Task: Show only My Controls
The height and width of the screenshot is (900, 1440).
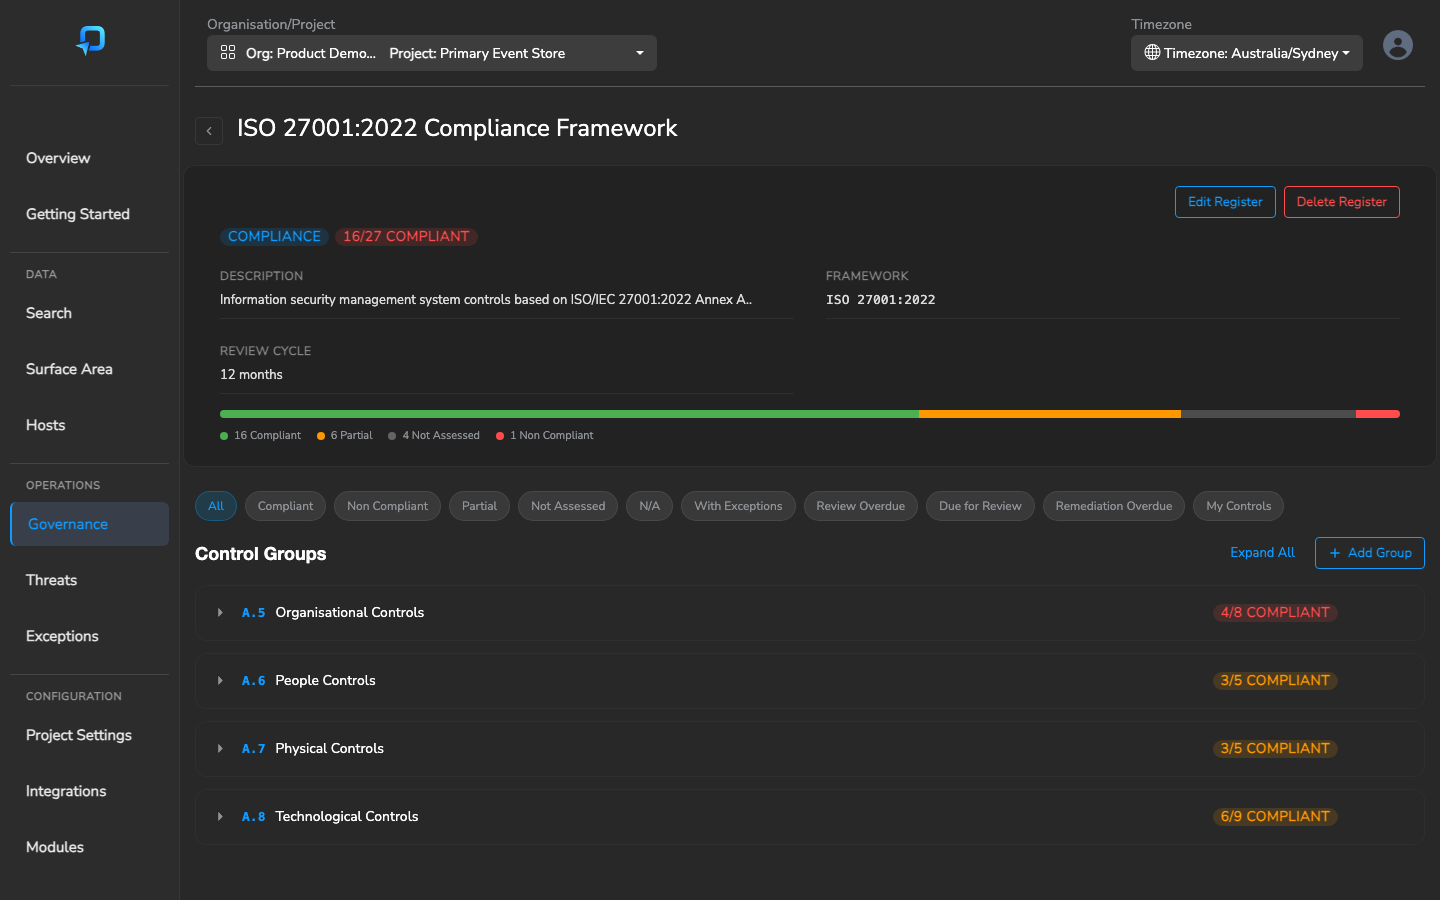Action: [1238, 506]
